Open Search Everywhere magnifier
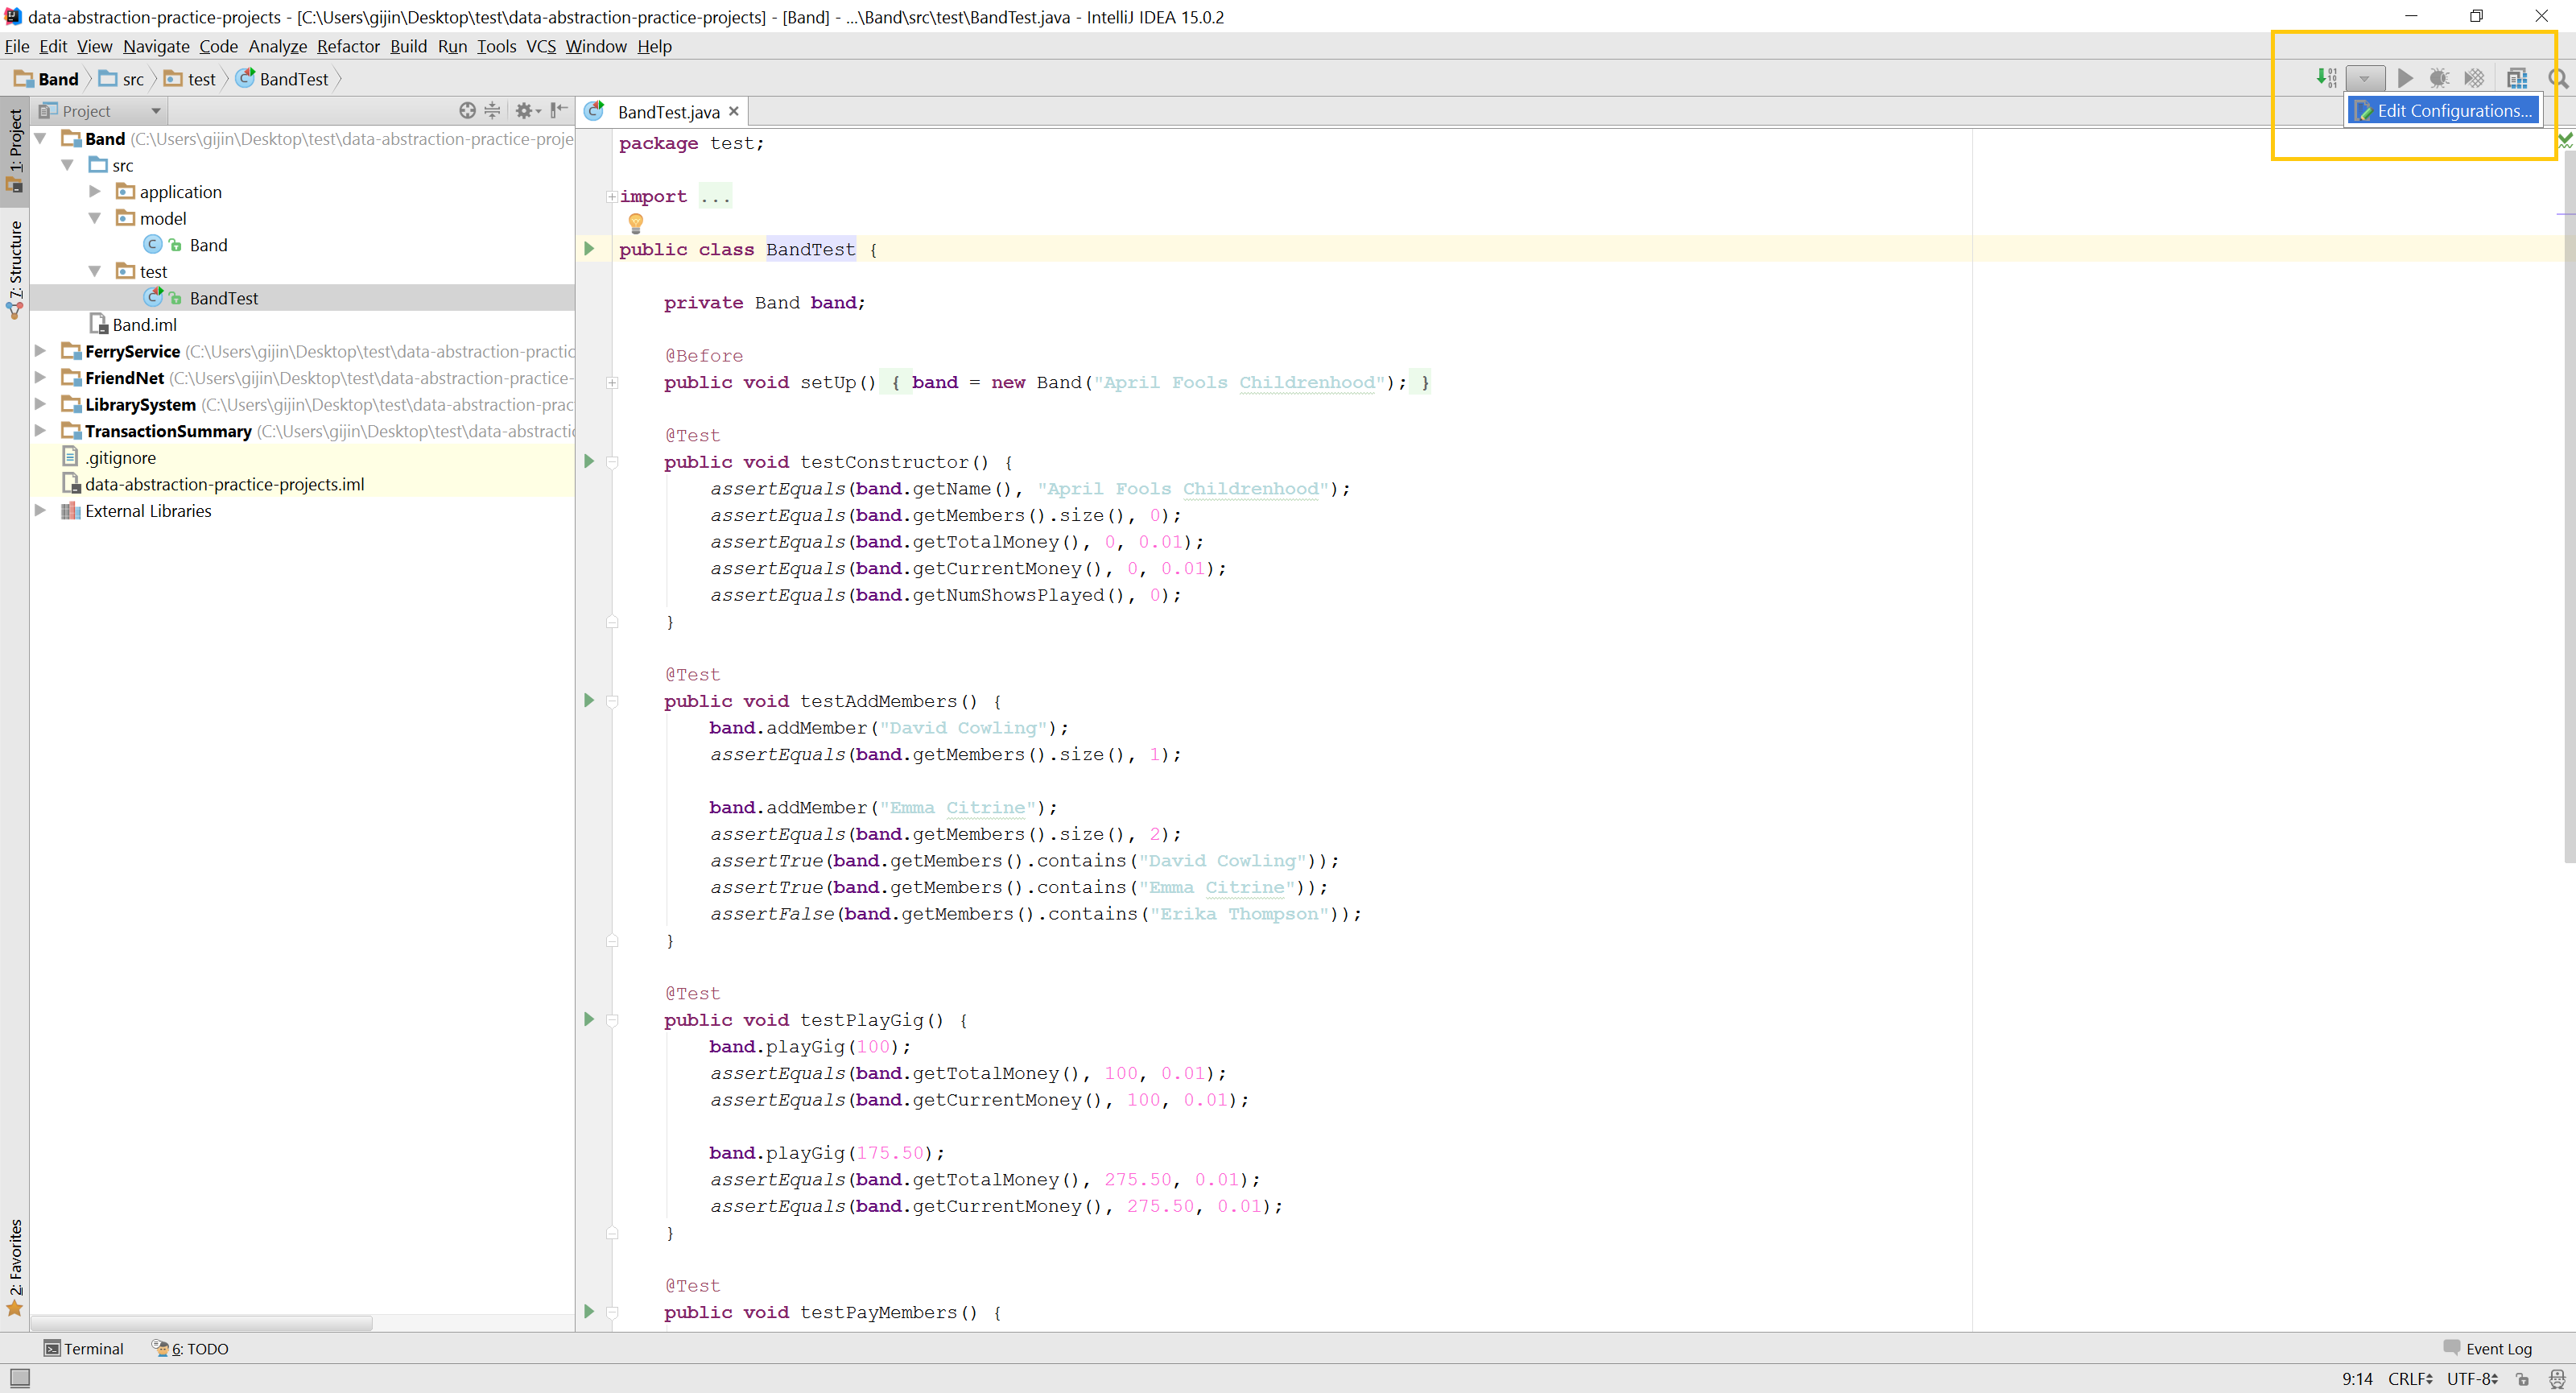Viewport: 2576px width, 1393px height. click(x=2559, y=78)
